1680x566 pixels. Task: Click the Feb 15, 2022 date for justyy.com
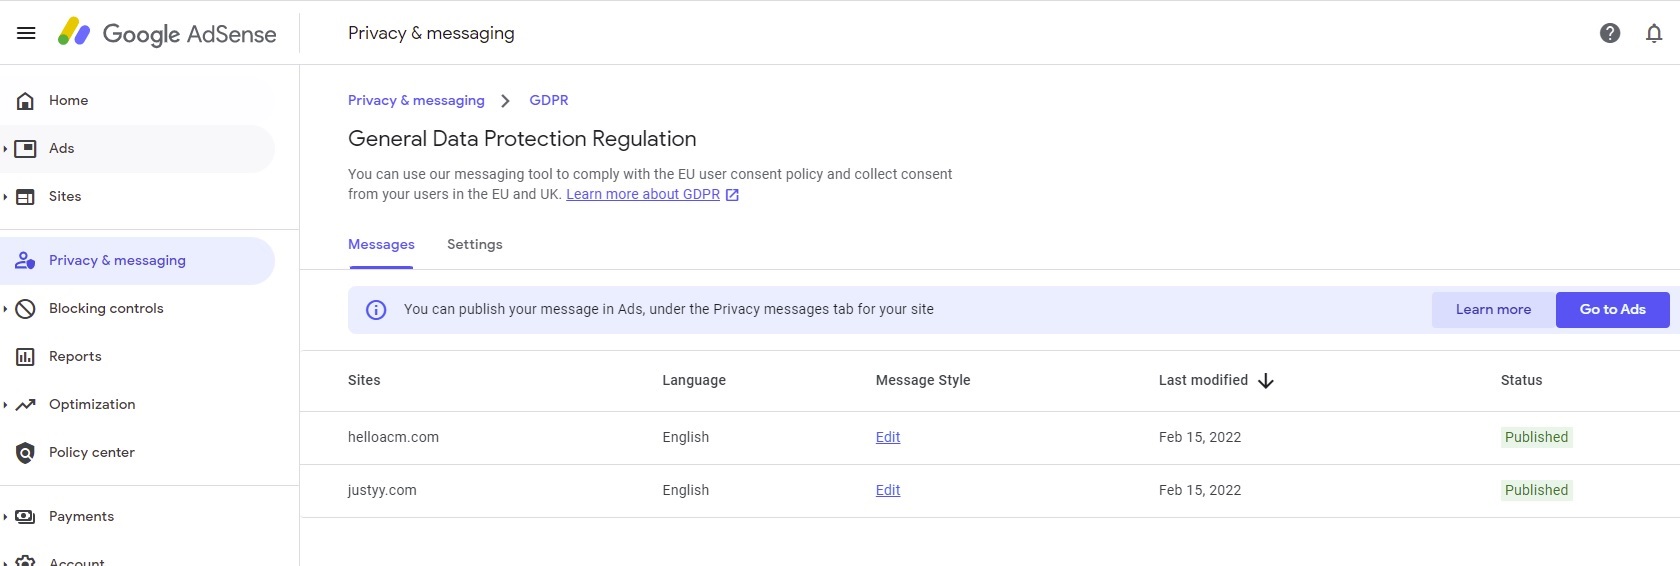coord(1200,490)
